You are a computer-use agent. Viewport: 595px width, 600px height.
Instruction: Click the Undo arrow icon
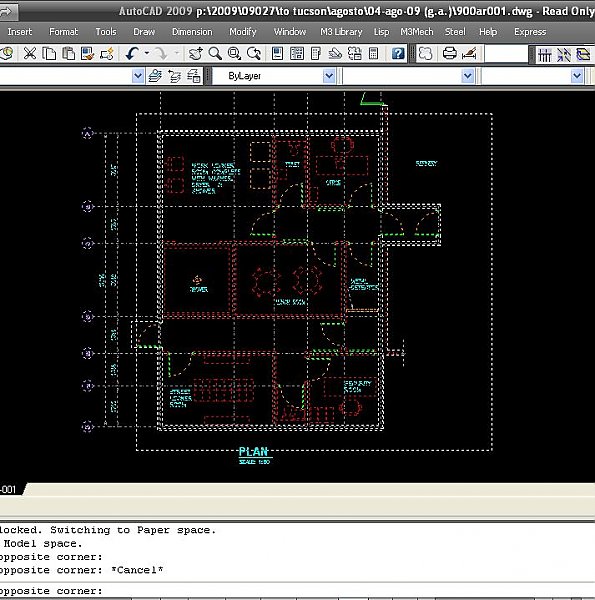132,54
